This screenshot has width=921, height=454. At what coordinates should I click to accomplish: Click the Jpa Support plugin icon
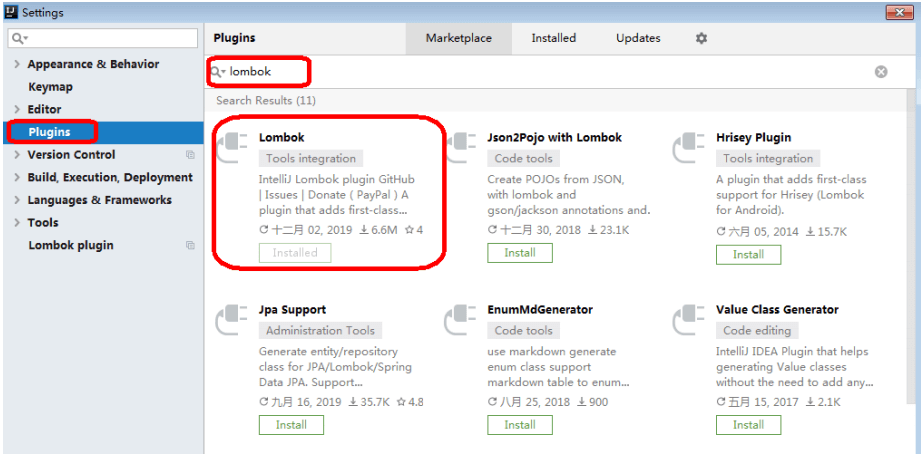click(233, 320)
